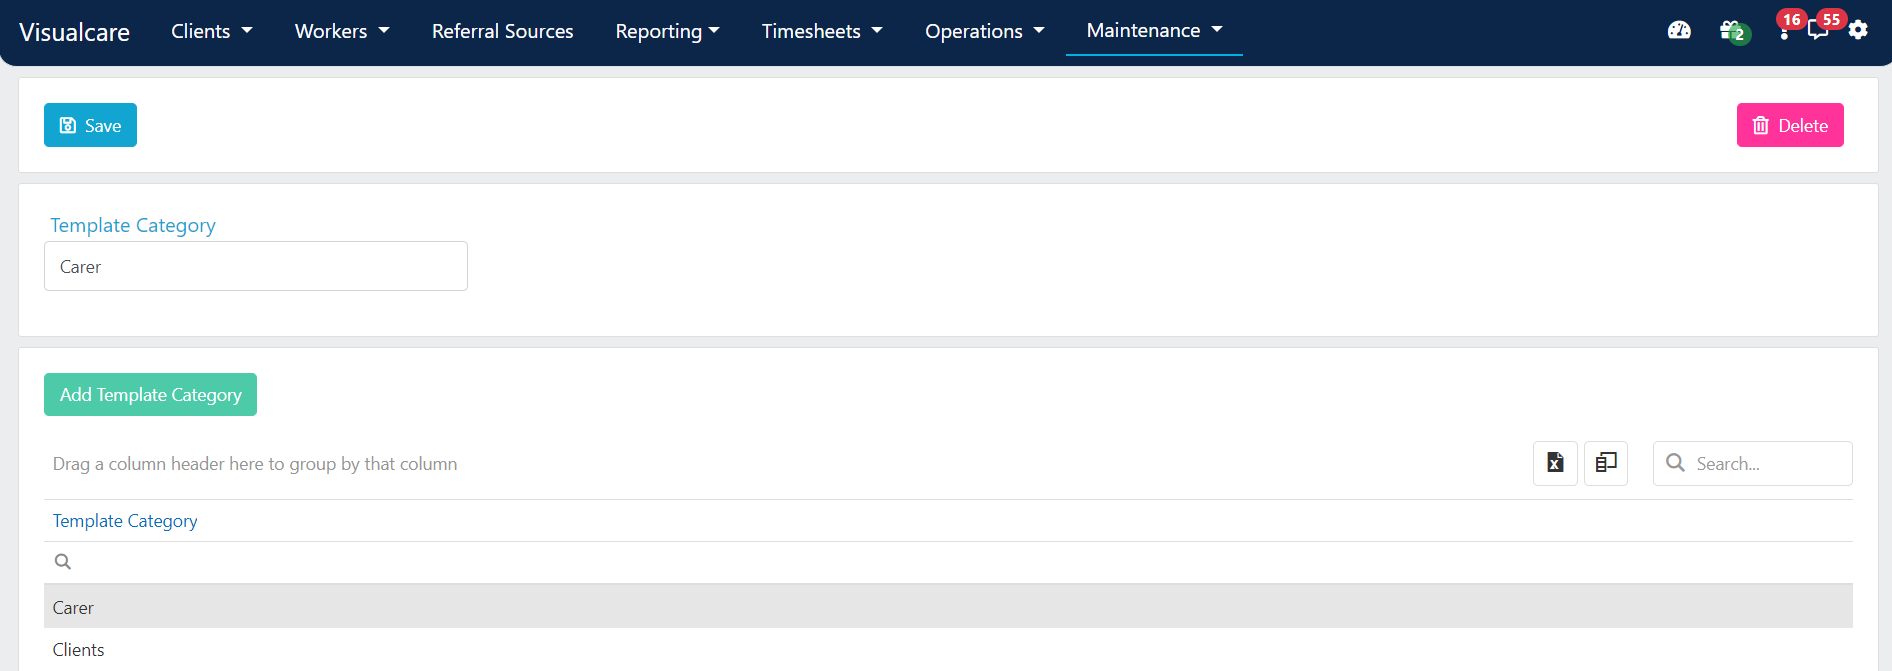
Task: Click the Template Category filter row cell
Action: pyautogui.click(x=948, y=562)
